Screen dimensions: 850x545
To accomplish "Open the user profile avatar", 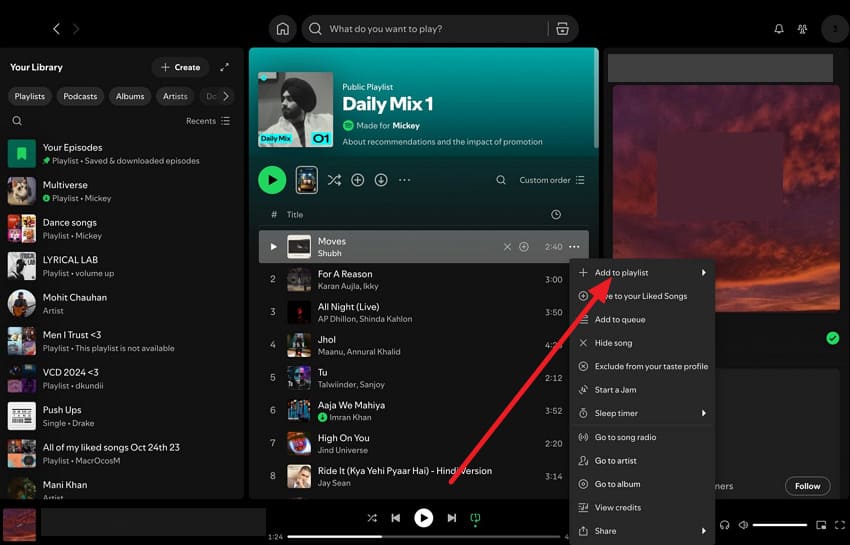I will [835, 29].
